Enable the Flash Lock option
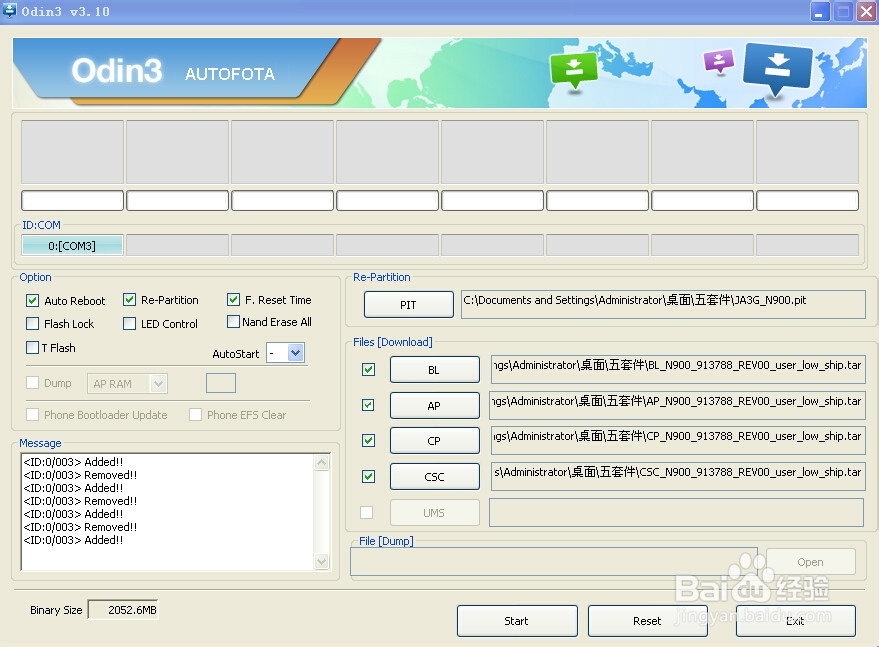 [33, 324]
